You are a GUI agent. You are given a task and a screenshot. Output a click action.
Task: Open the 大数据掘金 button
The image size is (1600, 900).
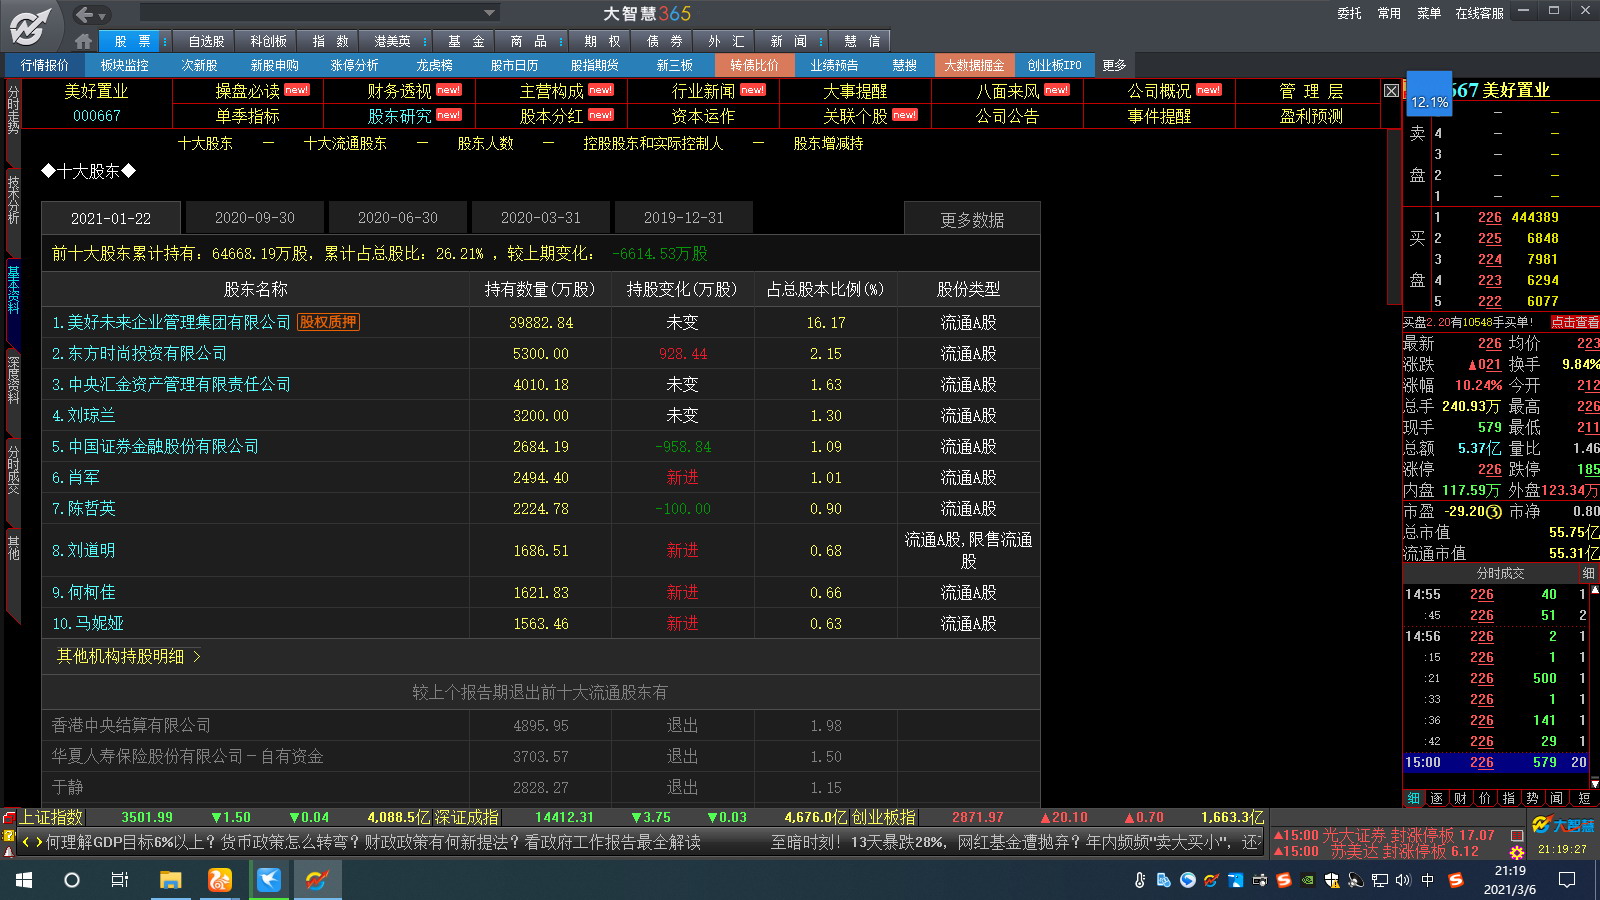point(974,65)
